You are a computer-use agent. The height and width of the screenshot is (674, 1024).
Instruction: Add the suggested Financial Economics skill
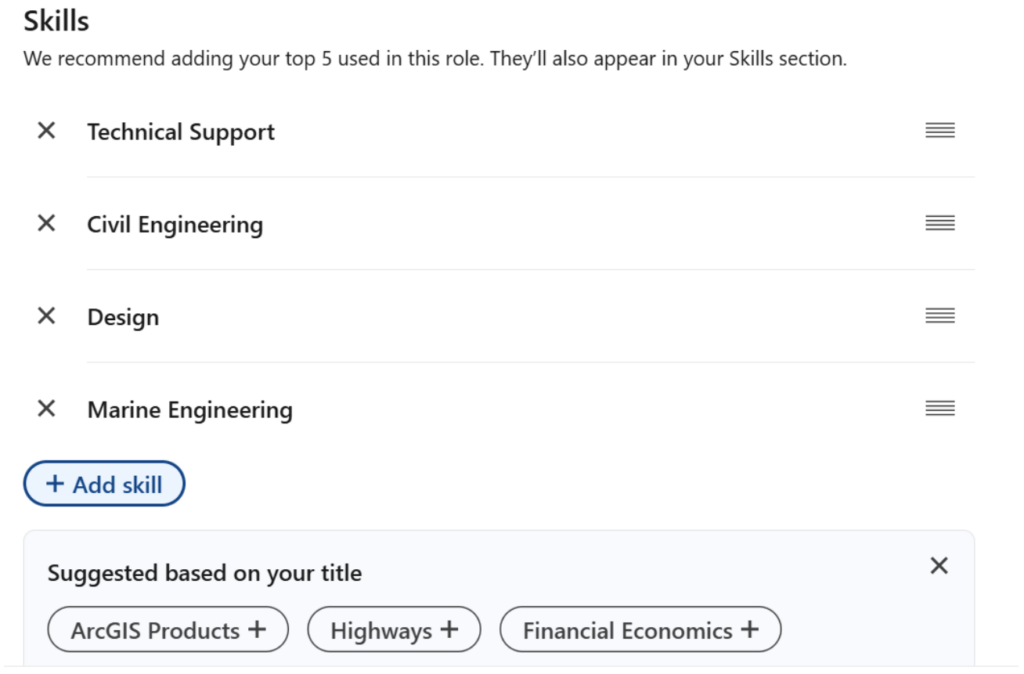coord(640,631)
